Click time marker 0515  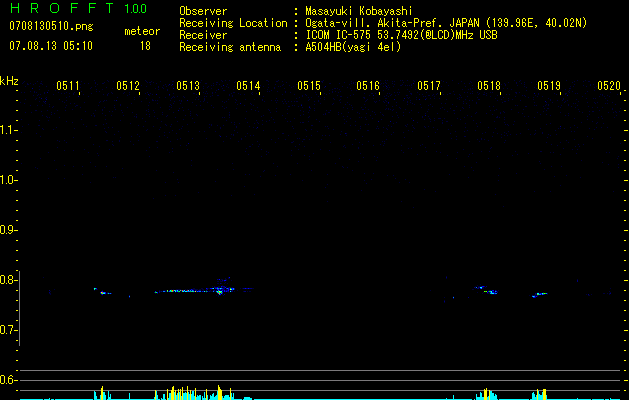click(x=309, y=86)
